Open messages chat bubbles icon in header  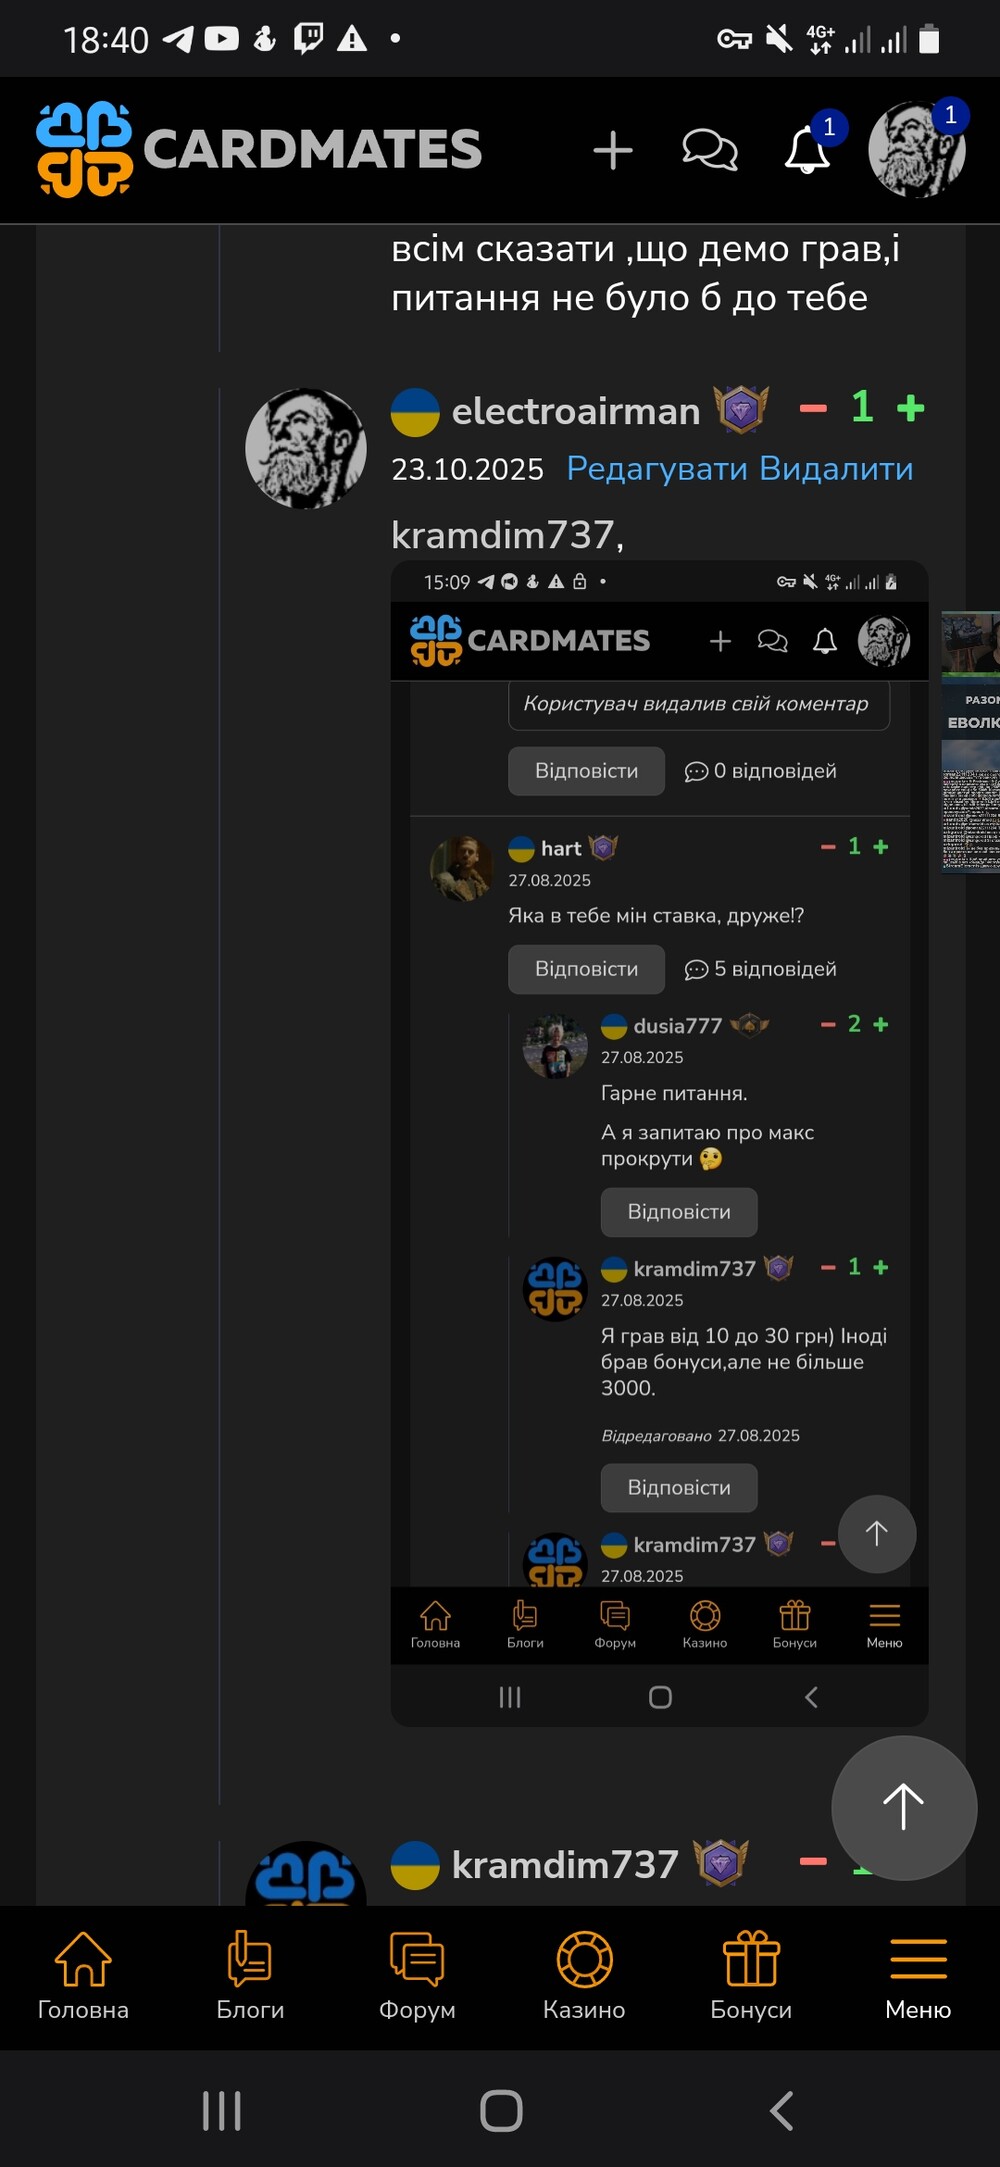(710, 151)
